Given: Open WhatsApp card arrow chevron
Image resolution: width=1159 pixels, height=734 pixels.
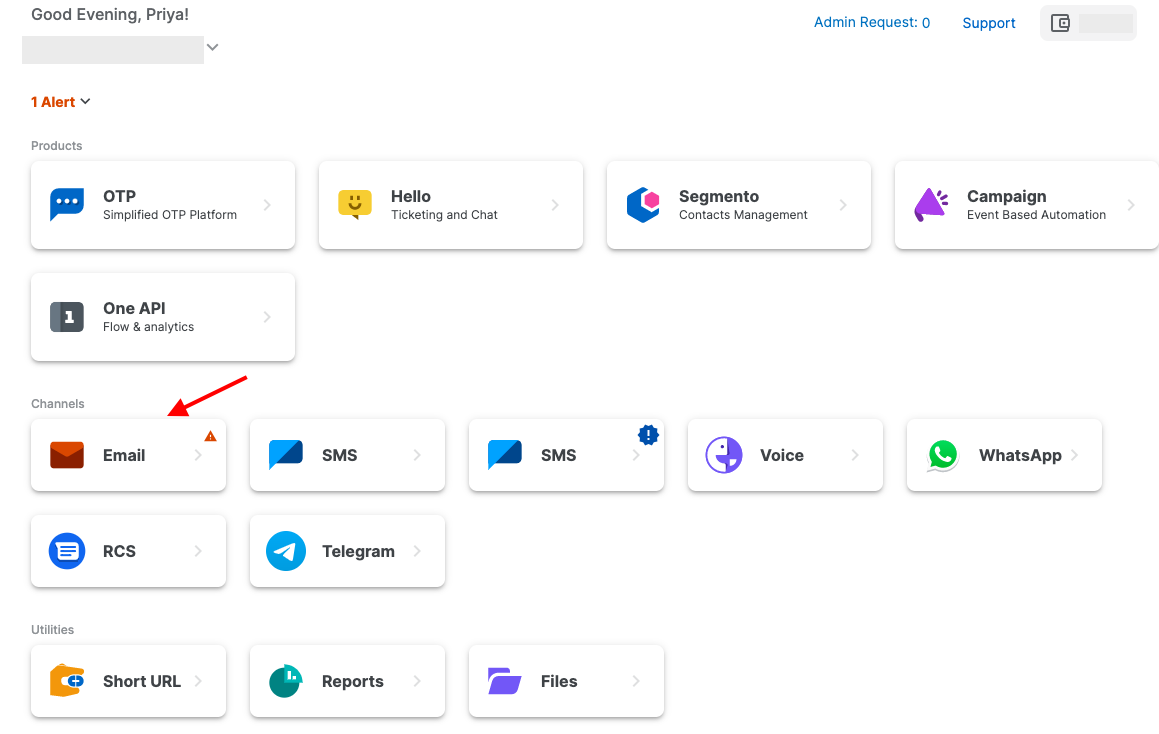Looking at the screenshot, I should pyautogui.click(x=1075, y=455).
